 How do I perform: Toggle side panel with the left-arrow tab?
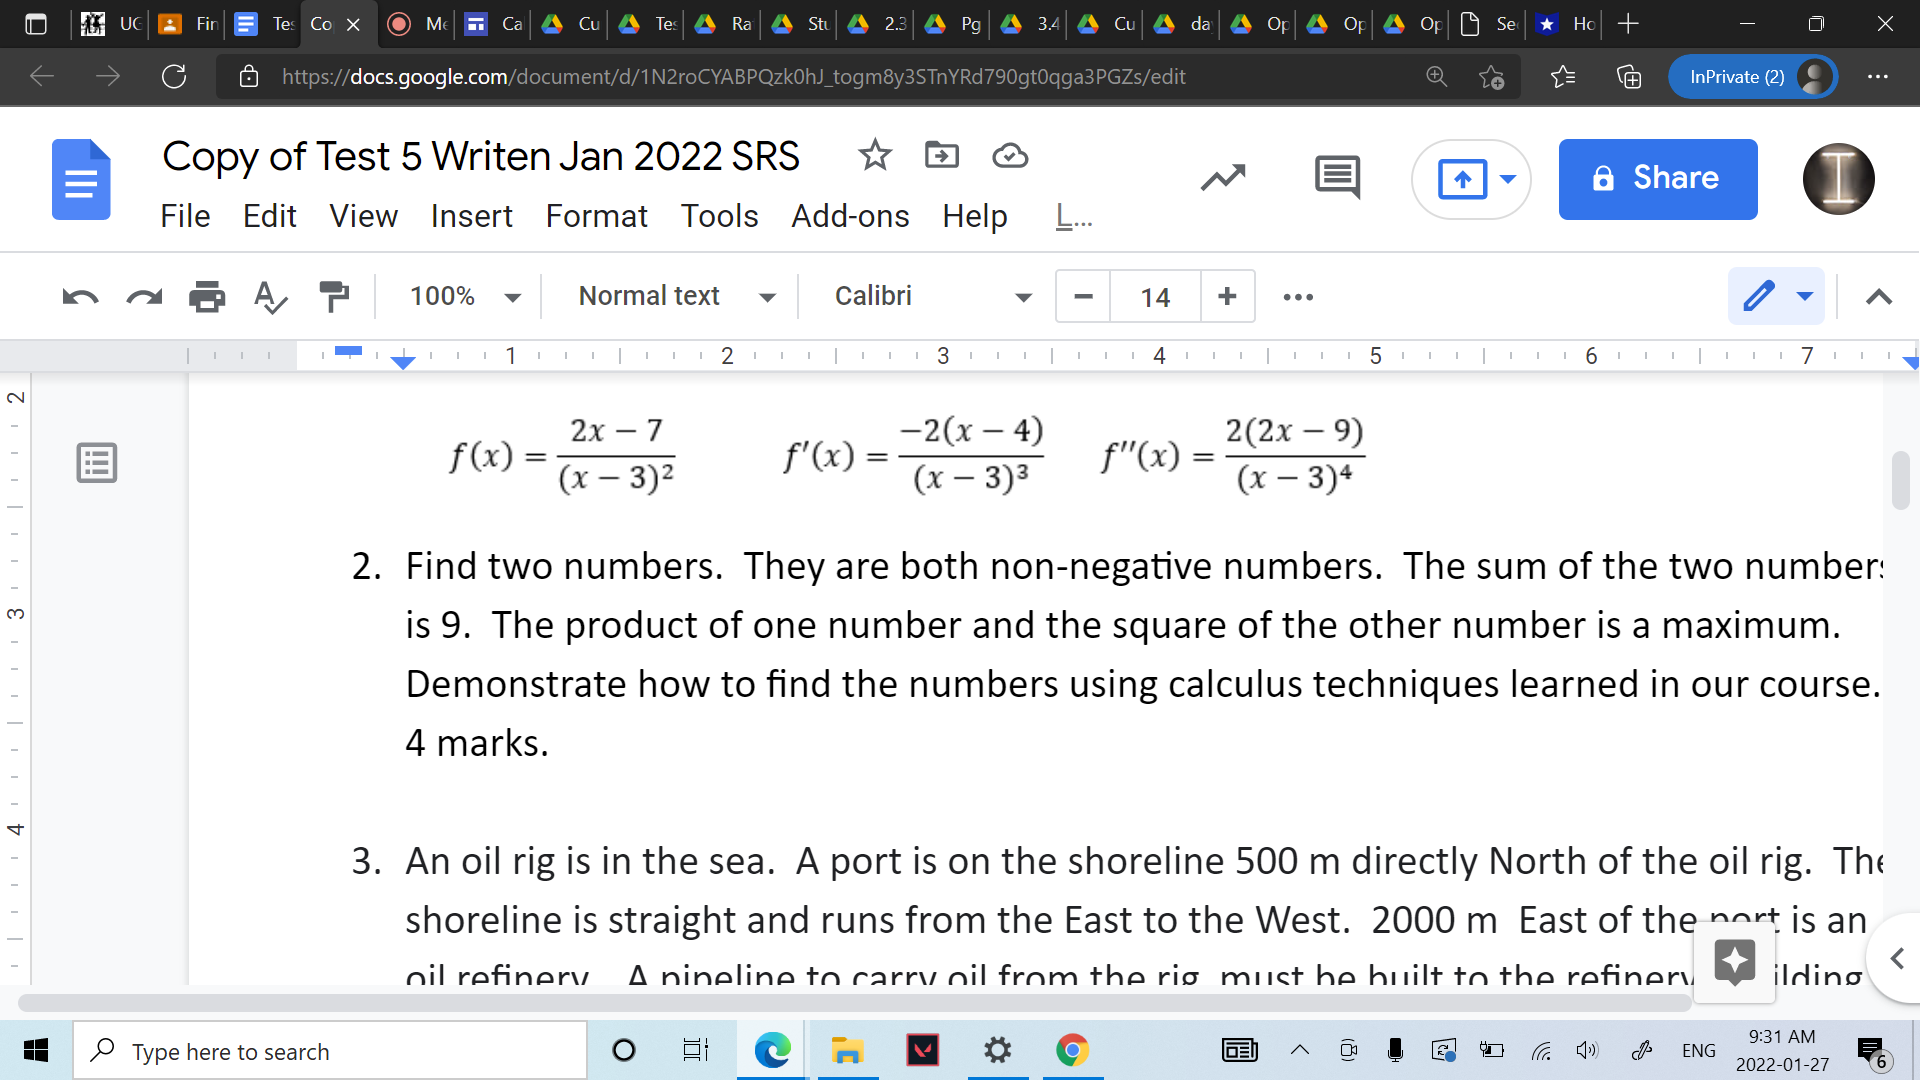tap(1896, 959)
